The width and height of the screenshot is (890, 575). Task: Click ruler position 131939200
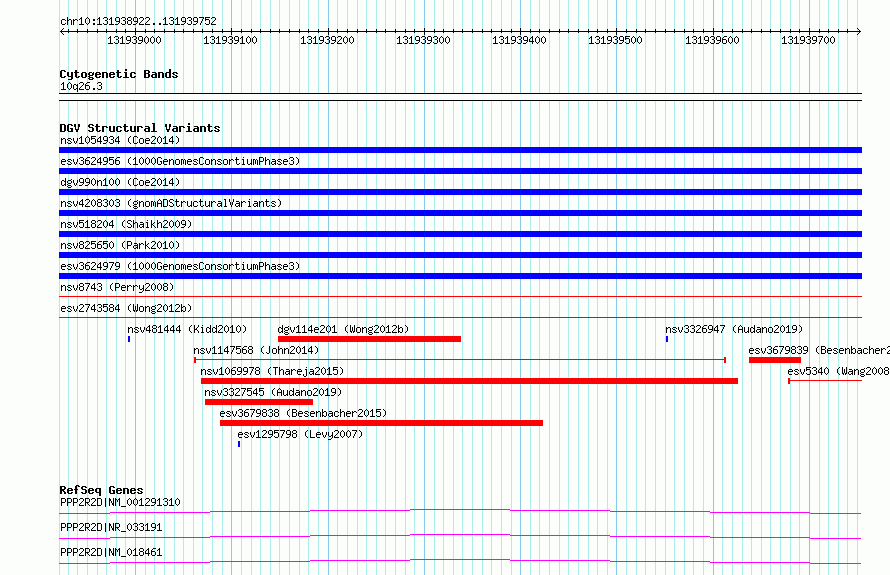pyautogui.click(x=327, y=40)
